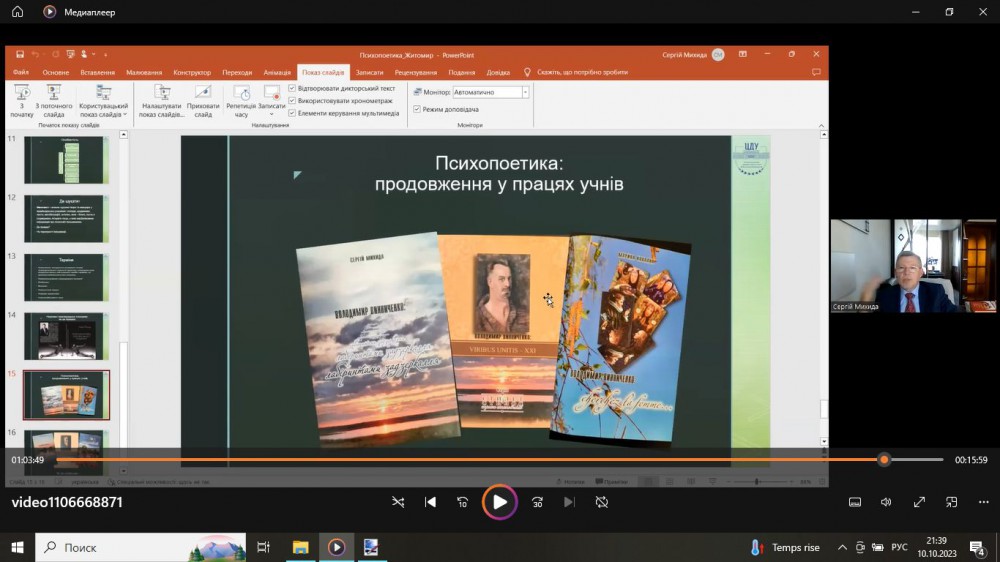1000x562 pixels.
Task: Seek using the video progress slider handle
Action: click(x=883, y=459)
